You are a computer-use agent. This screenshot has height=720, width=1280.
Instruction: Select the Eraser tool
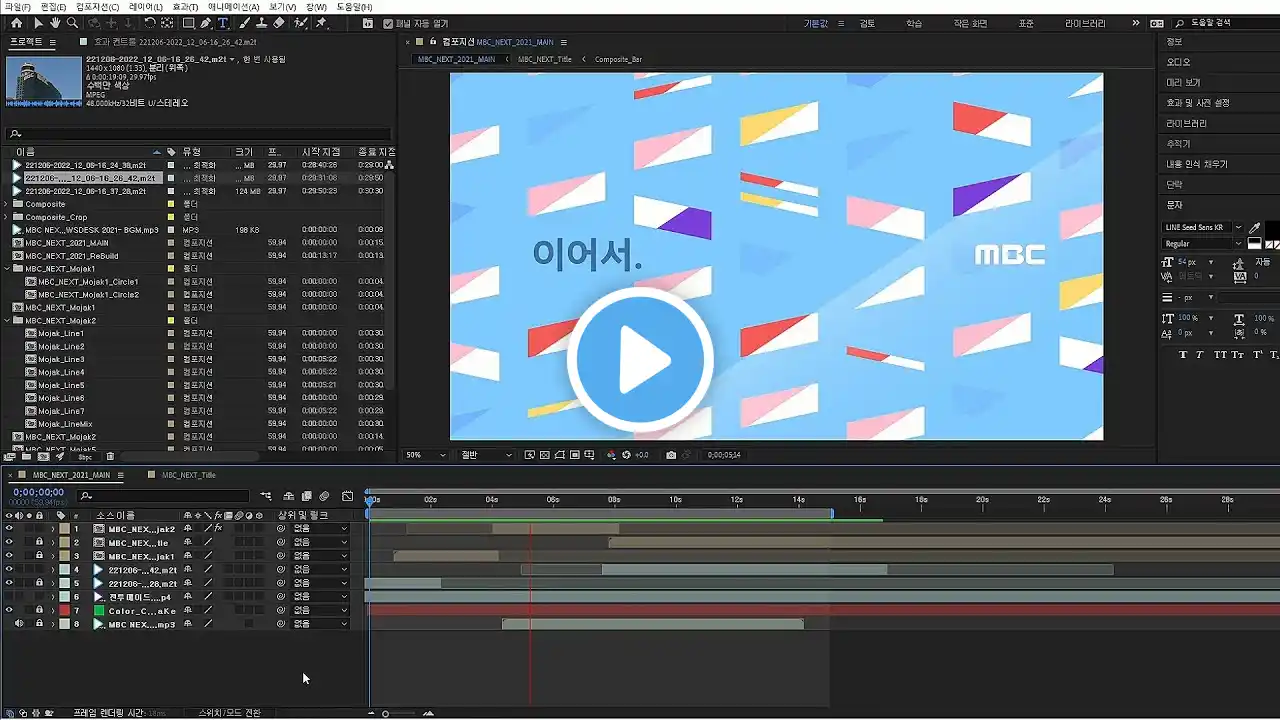(x=279, y=23)
